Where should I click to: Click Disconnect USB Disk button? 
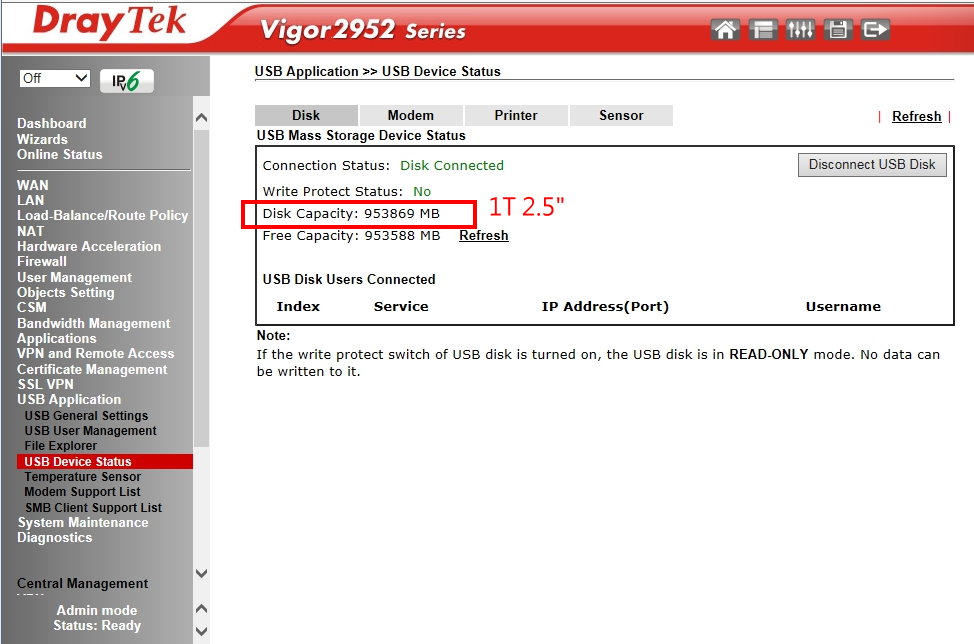[x=872, y=165]
